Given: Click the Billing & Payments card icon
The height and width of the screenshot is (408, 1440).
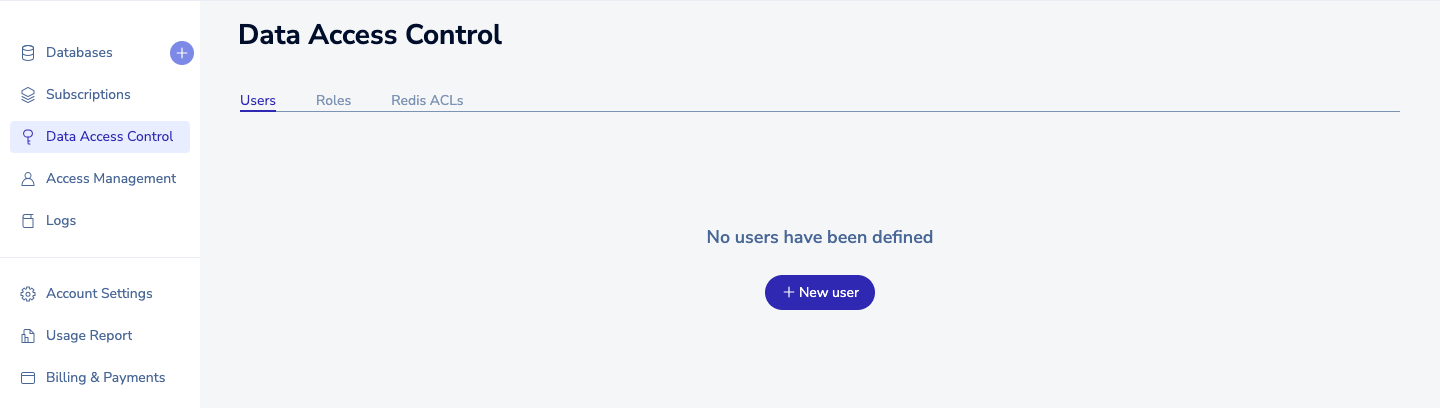Looking at the screenshot, I should click(28, 378).
